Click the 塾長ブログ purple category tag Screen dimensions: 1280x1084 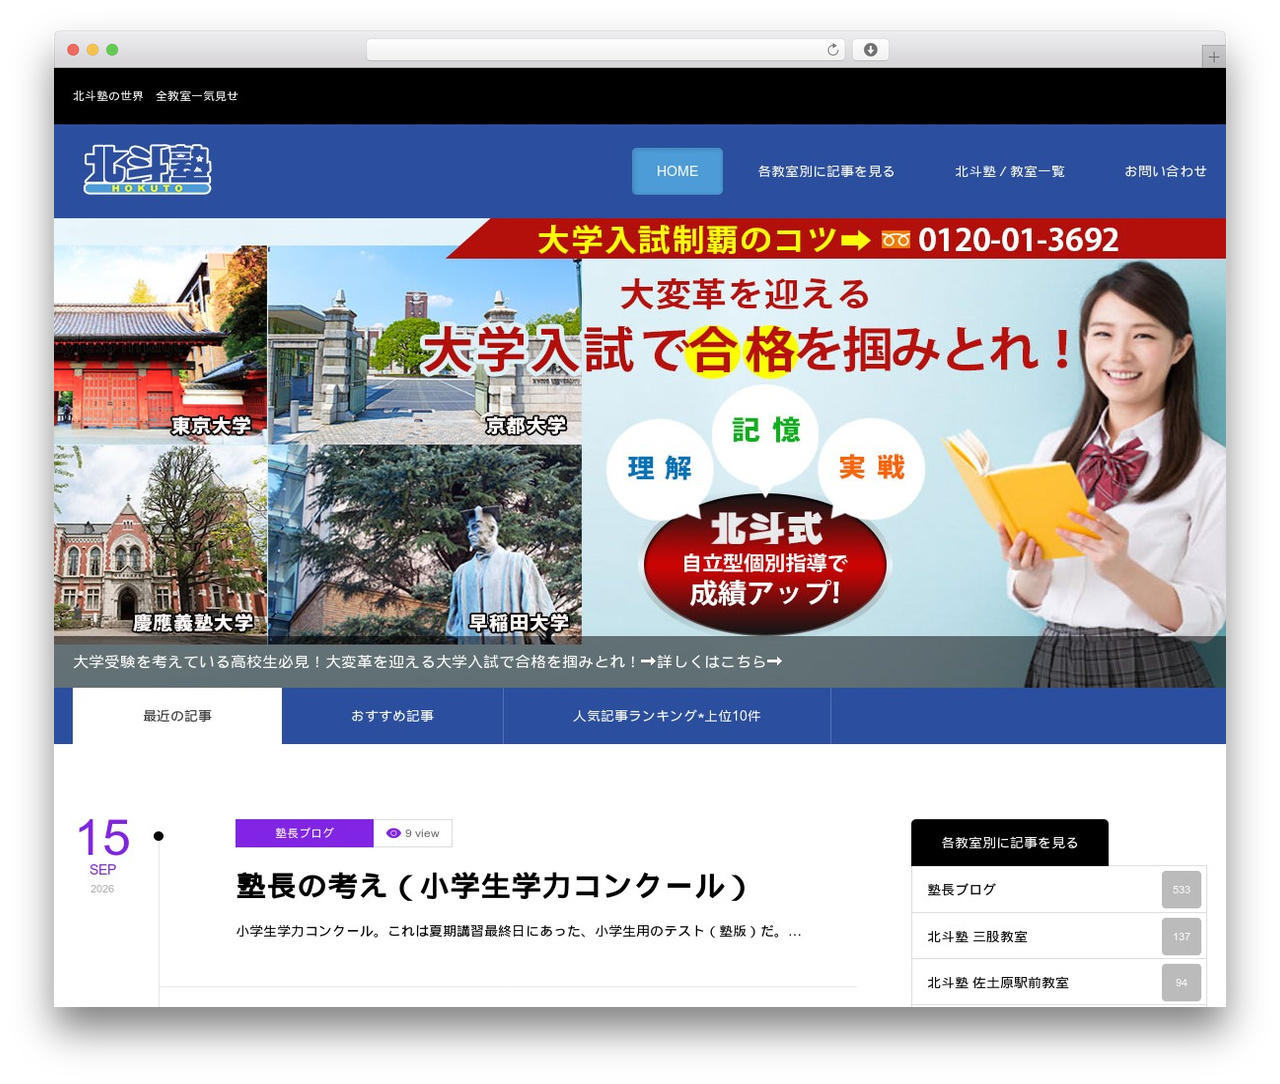(304, 833)
